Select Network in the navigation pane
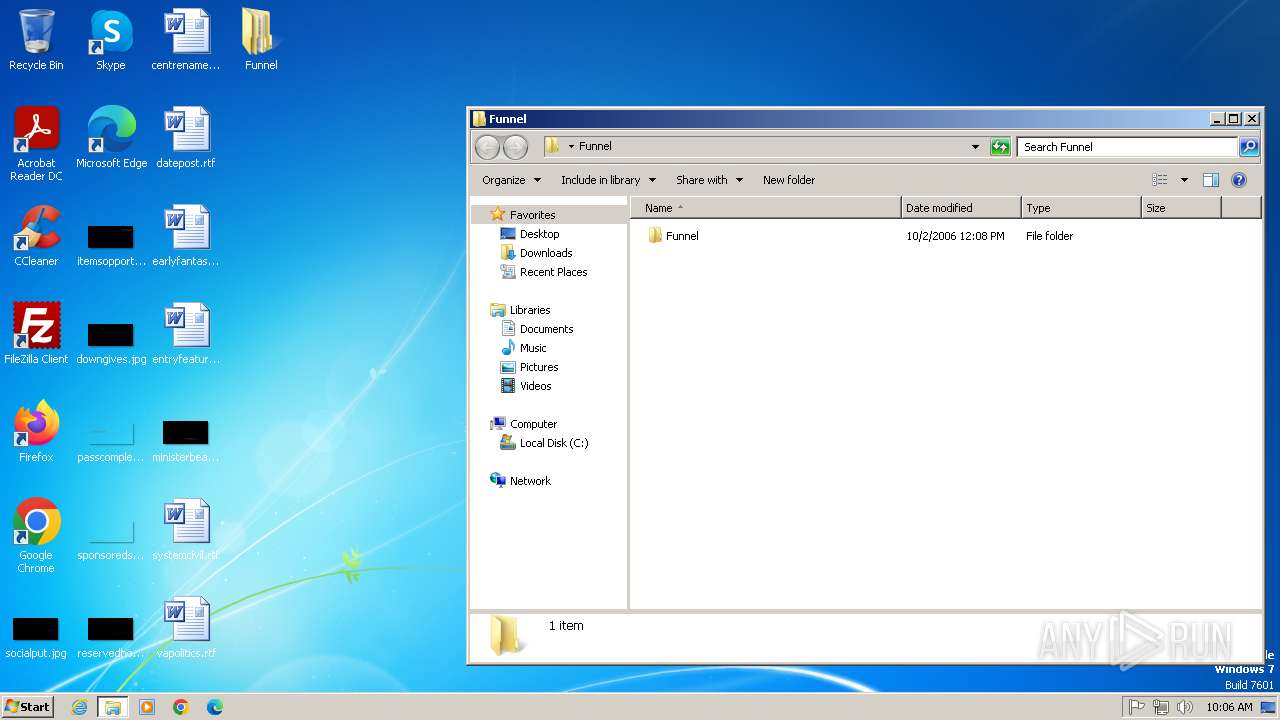Viewport: 1280px width, 720px height. (x=530, y=481)
